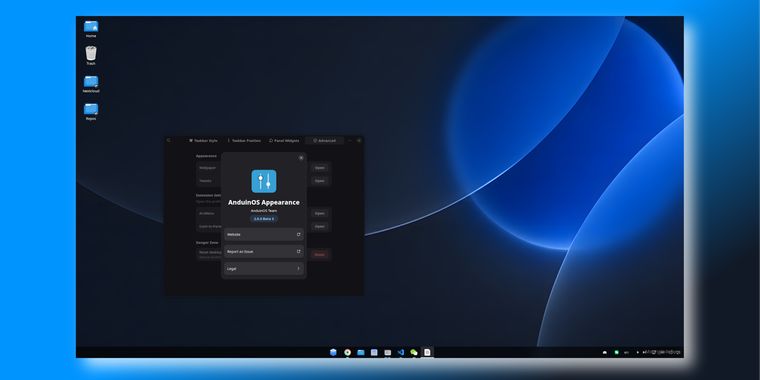Open the Website link row
Screen dimensions: 760x380
point(264,235)
